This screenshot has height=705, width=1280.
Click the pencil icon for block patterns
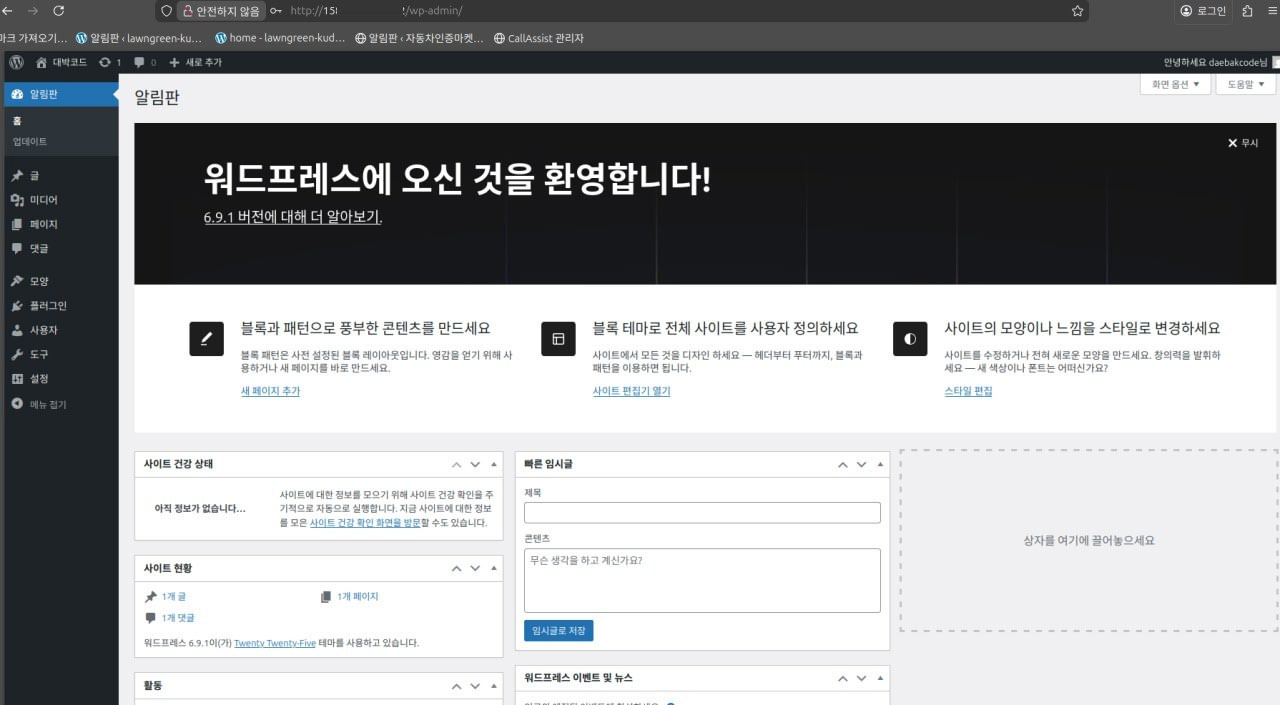pos(206,339)
